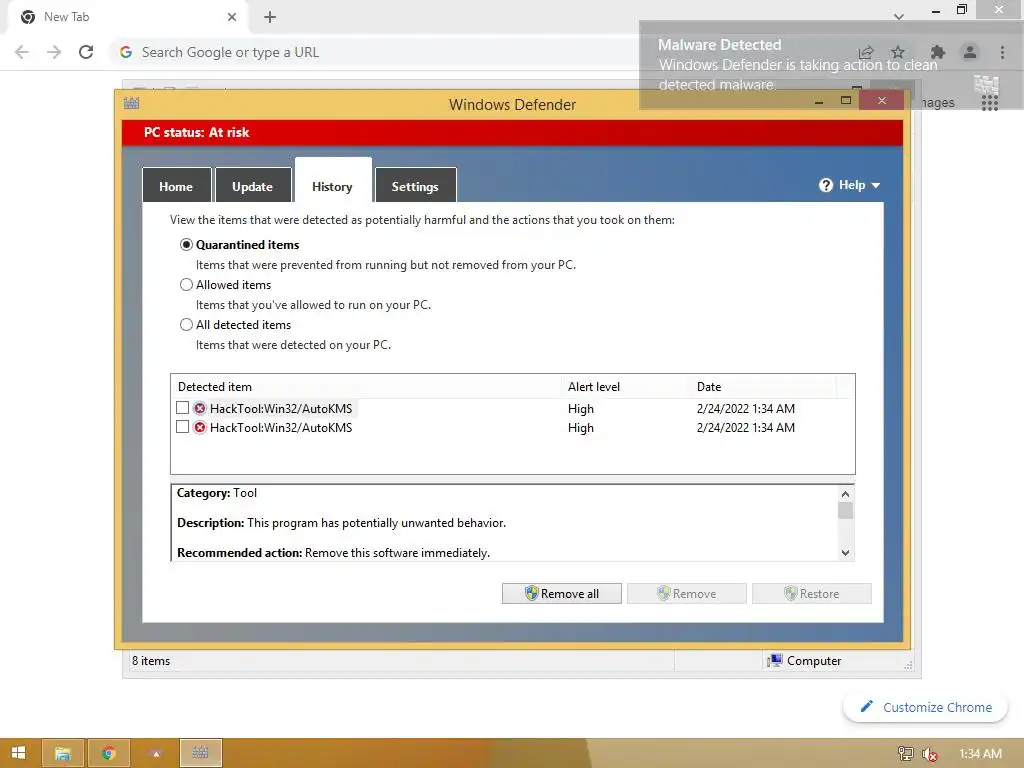Open Chrome extensions puzzle icon
This screenshot has height=768, width=1024.
[x=938, y=52]
